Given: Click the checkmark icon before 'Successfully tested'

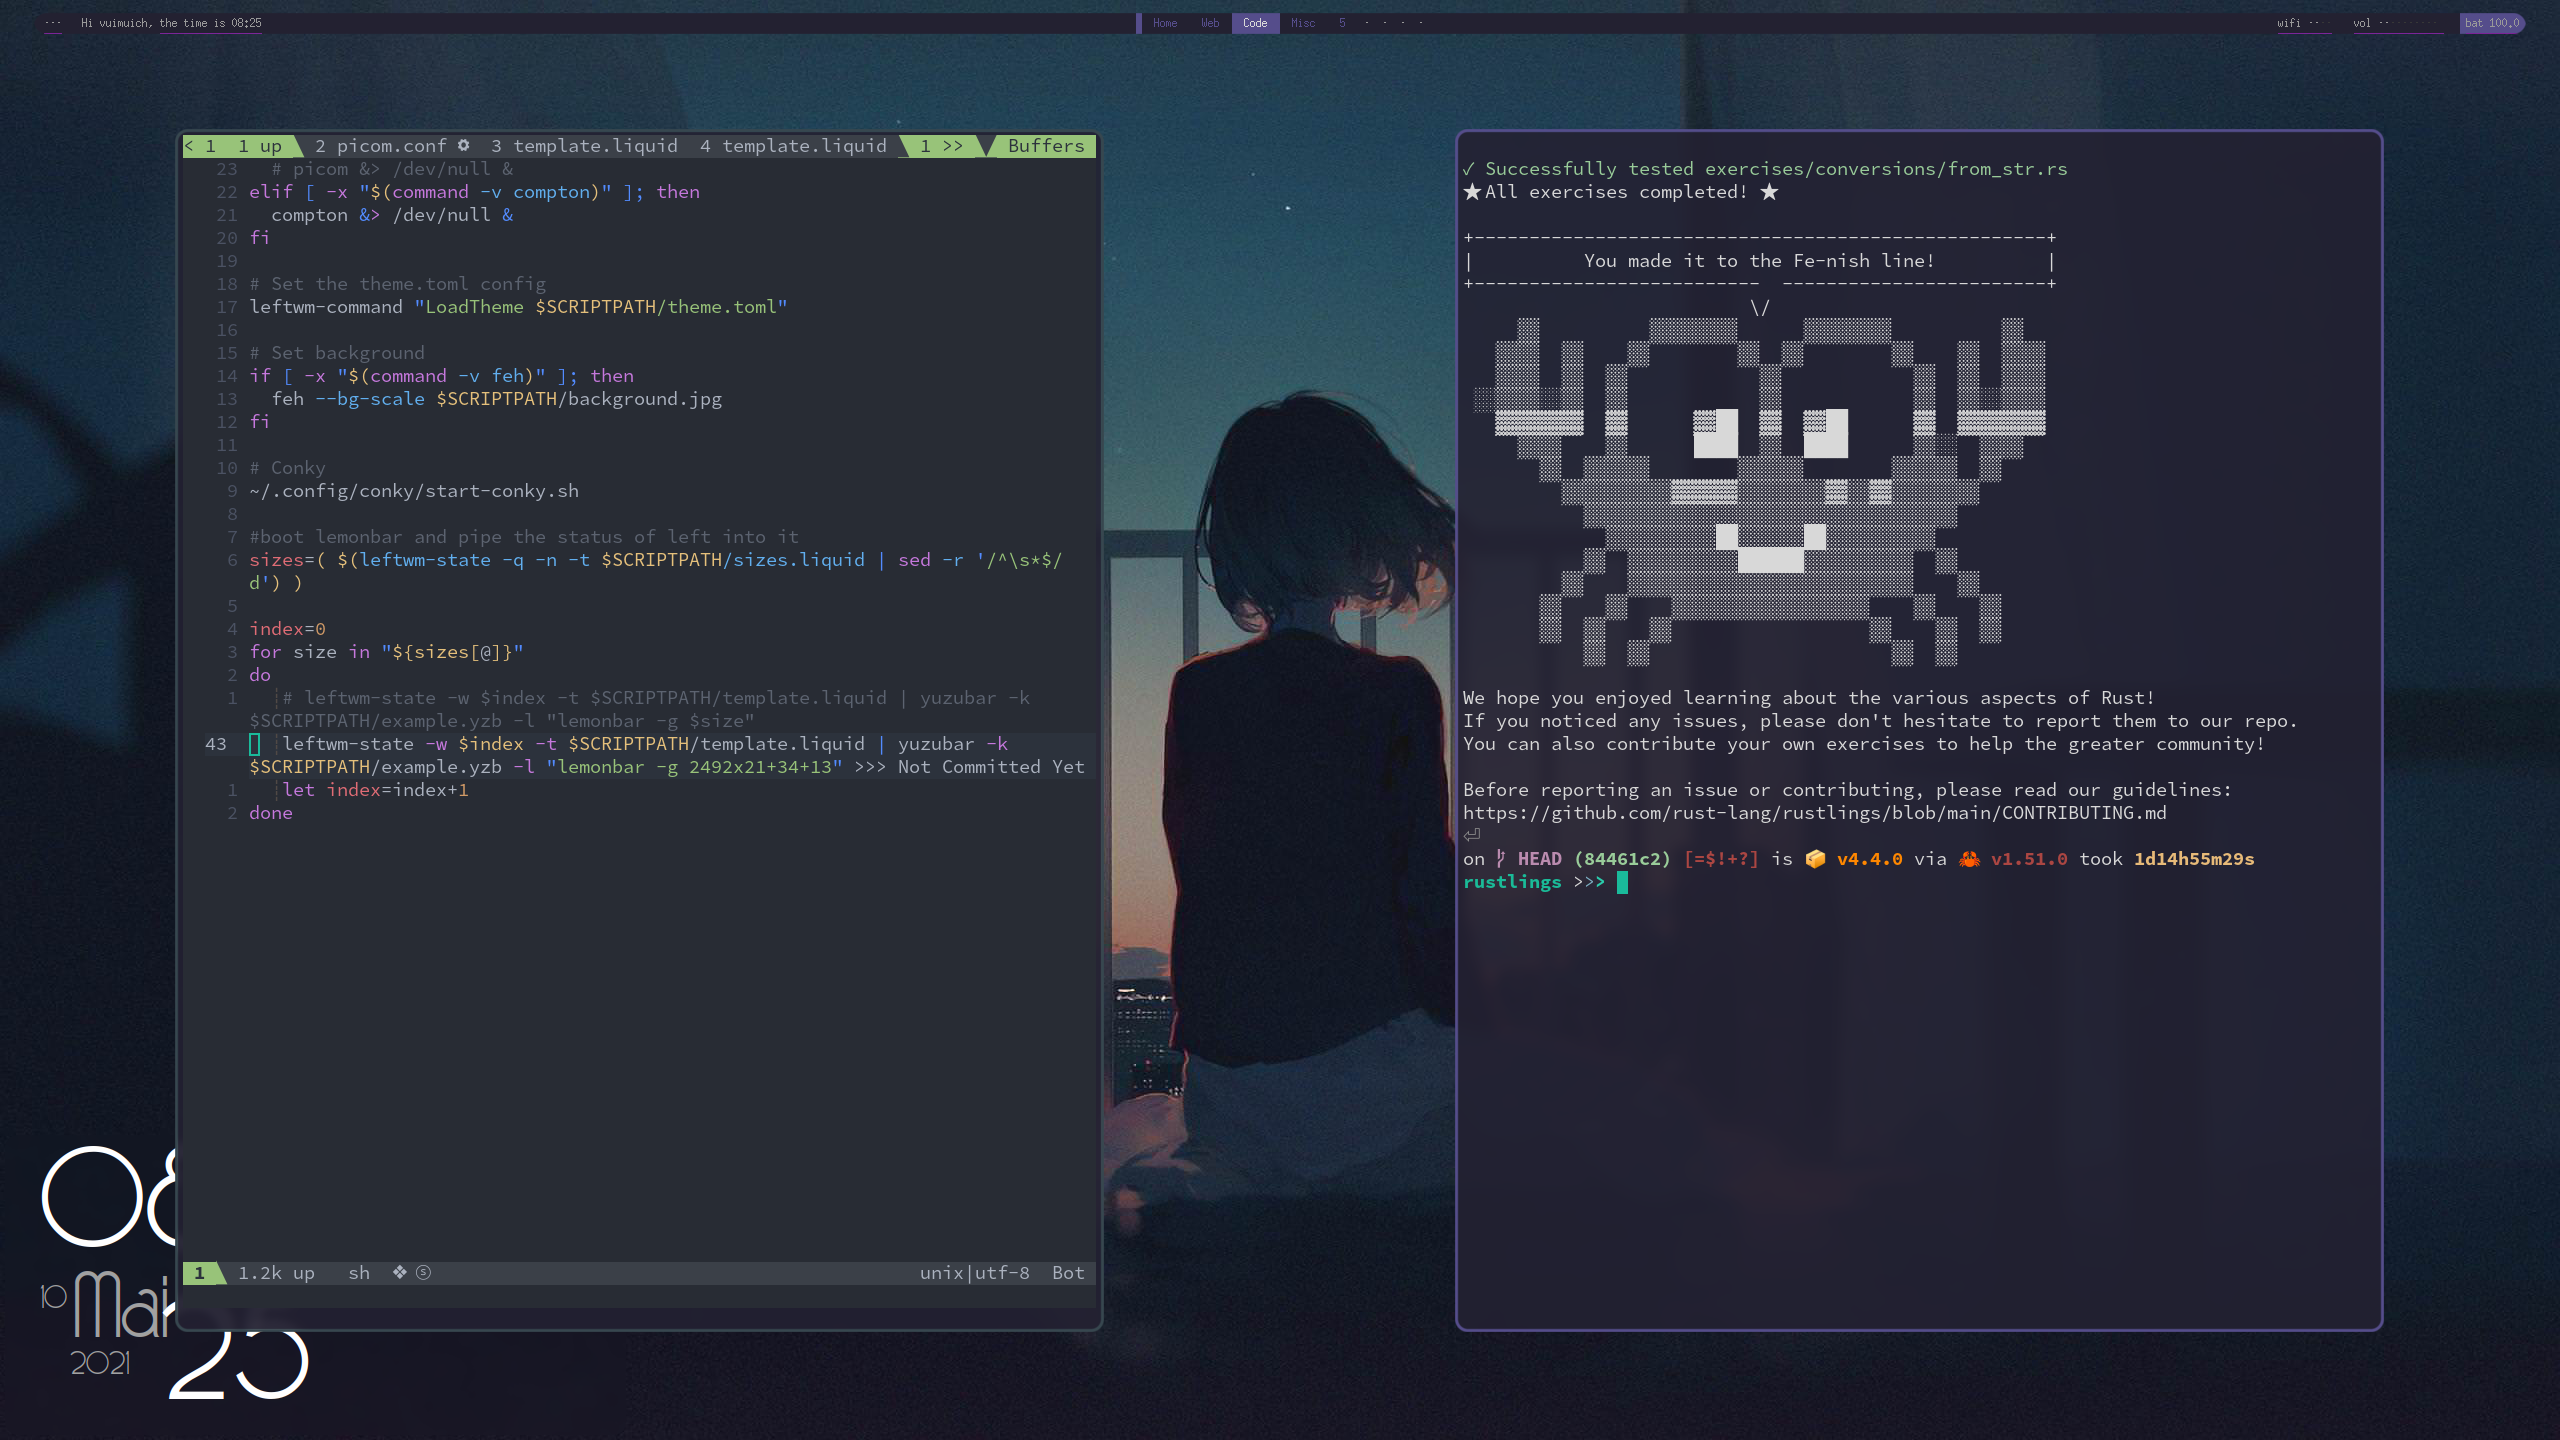Looking at the screenshot, I should [1470, 168].
